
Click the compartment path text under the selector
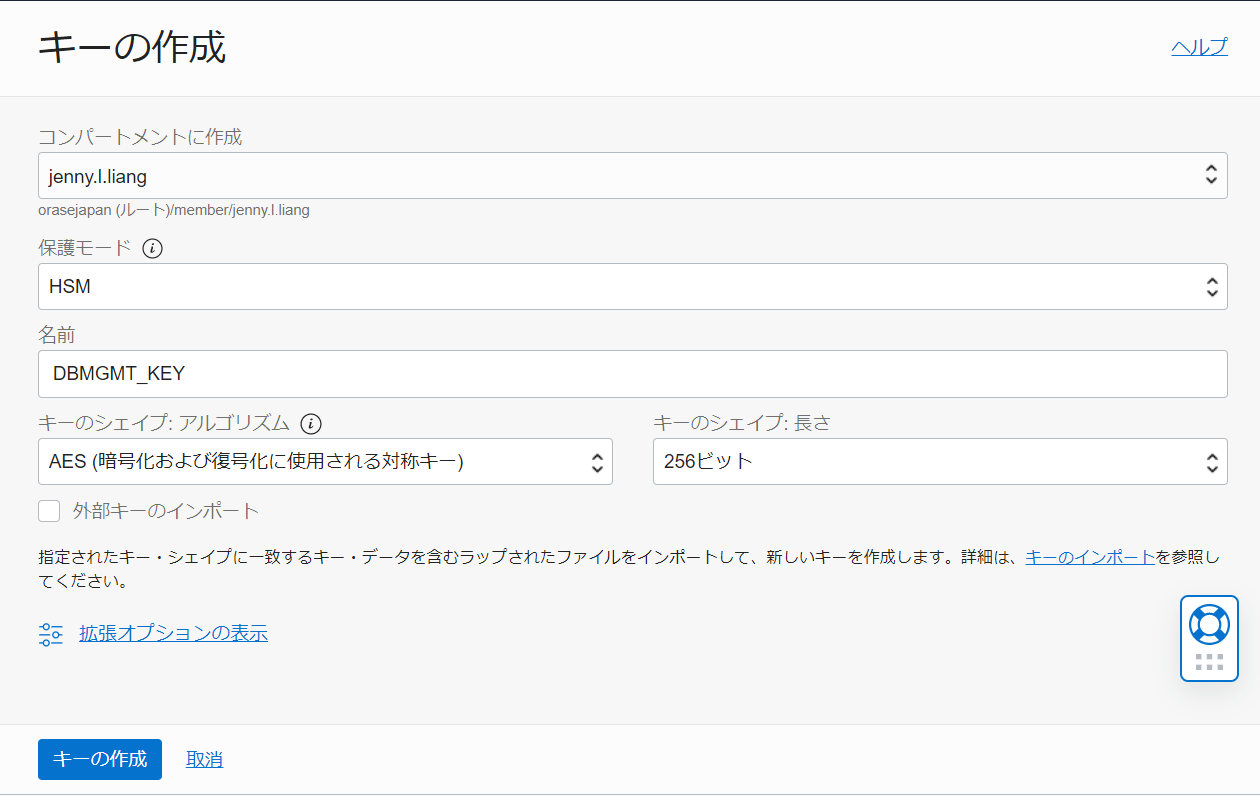coord(174,210)
